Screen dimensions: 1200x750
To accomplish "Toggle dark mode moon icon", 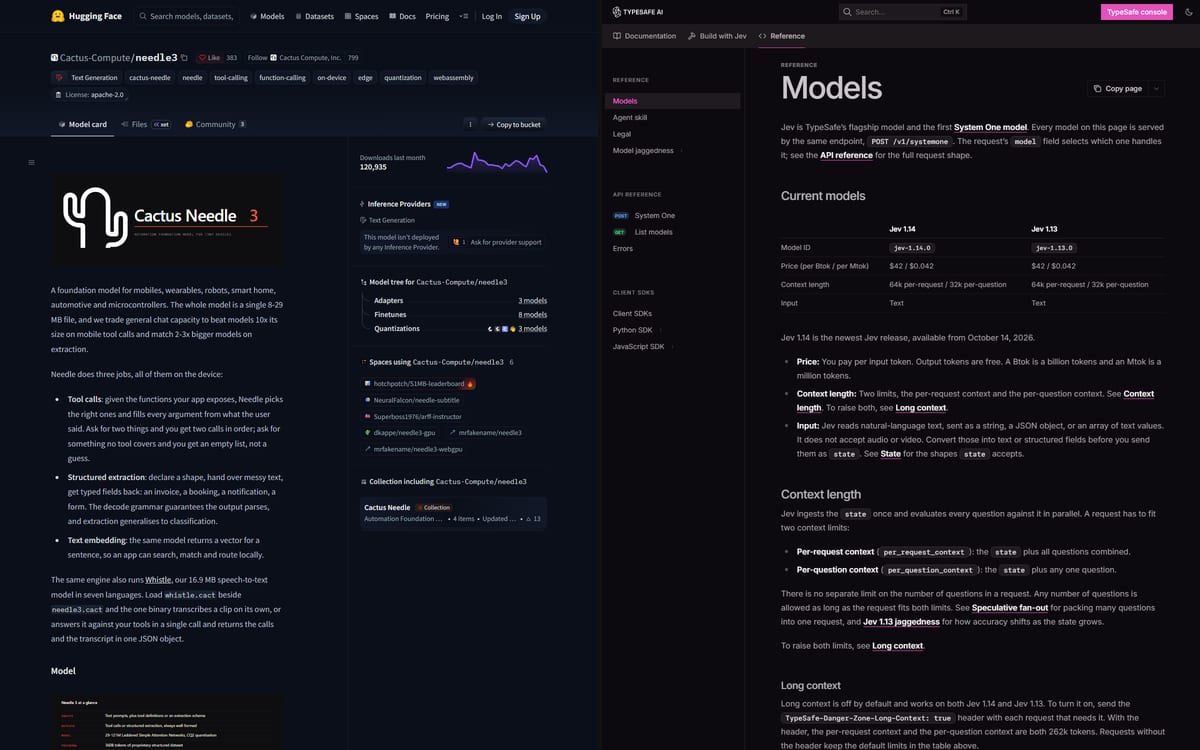I will coord(1186,12).
